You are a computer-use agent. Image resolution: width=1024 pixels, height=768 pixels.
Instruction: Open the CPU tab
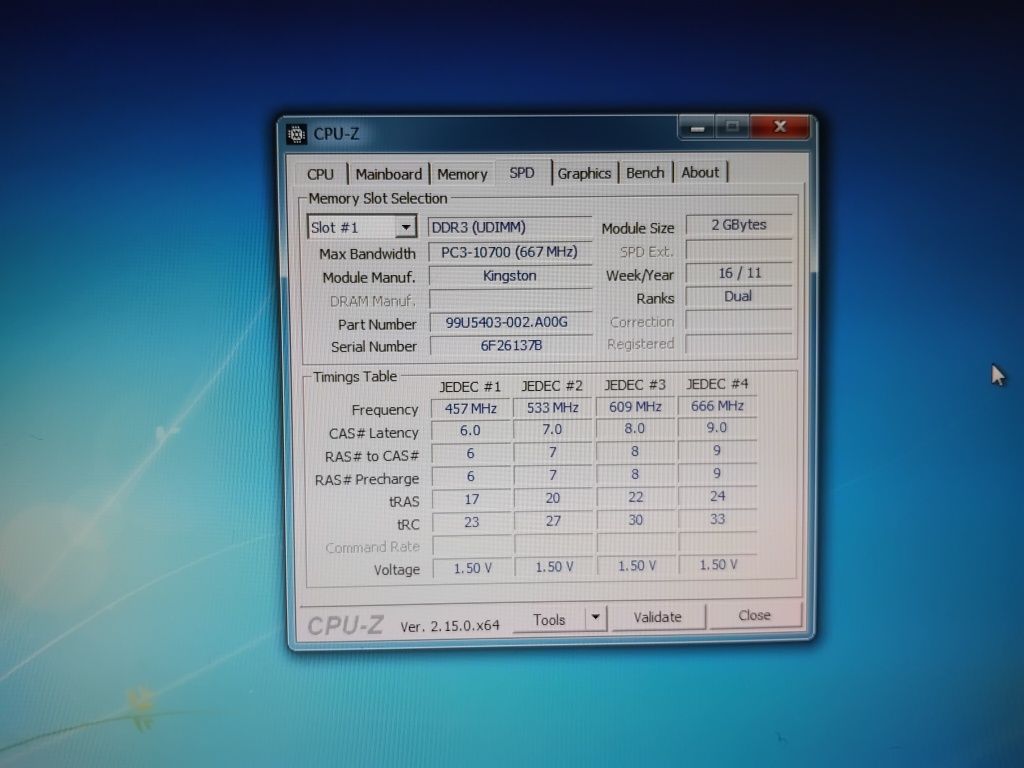point(320,174)
